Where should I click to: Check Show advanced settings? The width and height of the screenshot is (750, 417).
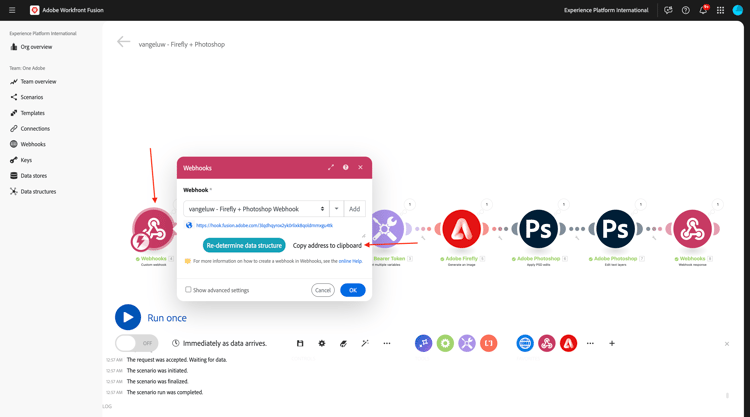point(188,290)
